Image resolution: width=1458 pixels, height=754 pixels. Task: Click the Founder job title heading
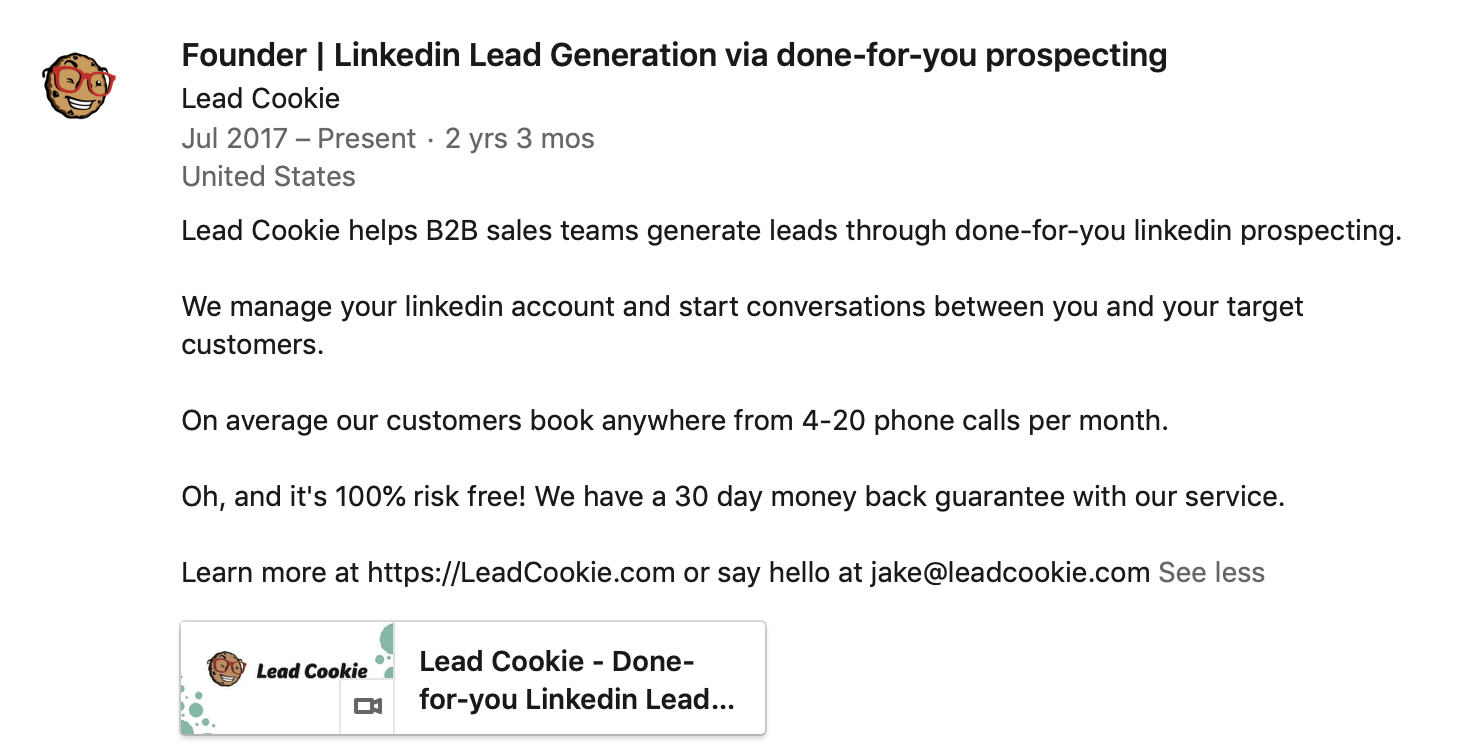point(673,55)
